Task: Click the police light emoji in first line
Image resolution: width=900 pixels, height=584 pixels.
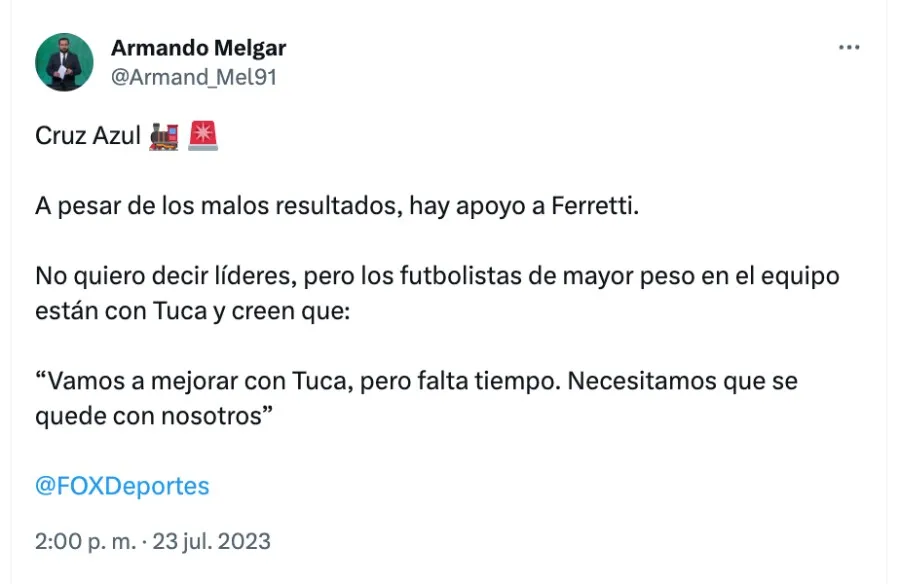Action: coord(202,135)
